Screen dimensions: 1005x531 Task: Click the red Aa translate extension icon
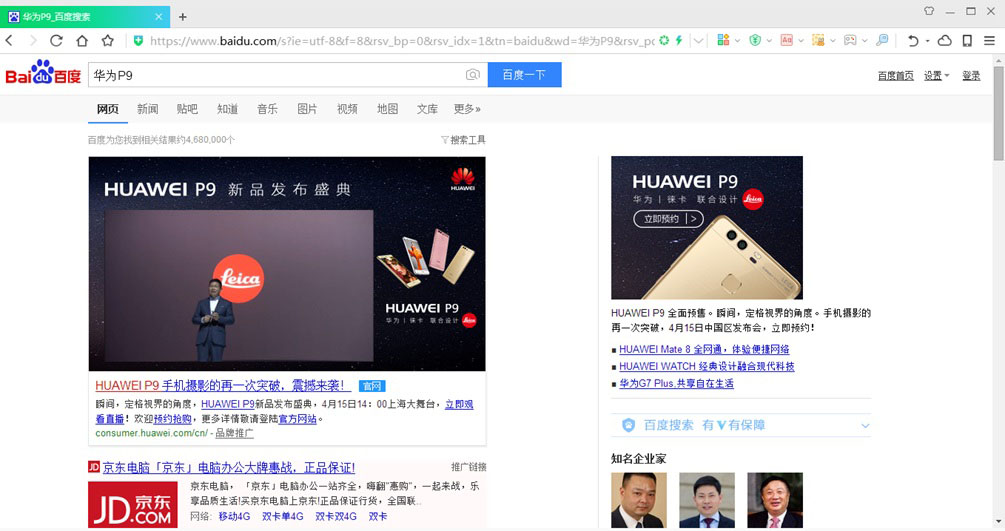[x=786, y=40]
